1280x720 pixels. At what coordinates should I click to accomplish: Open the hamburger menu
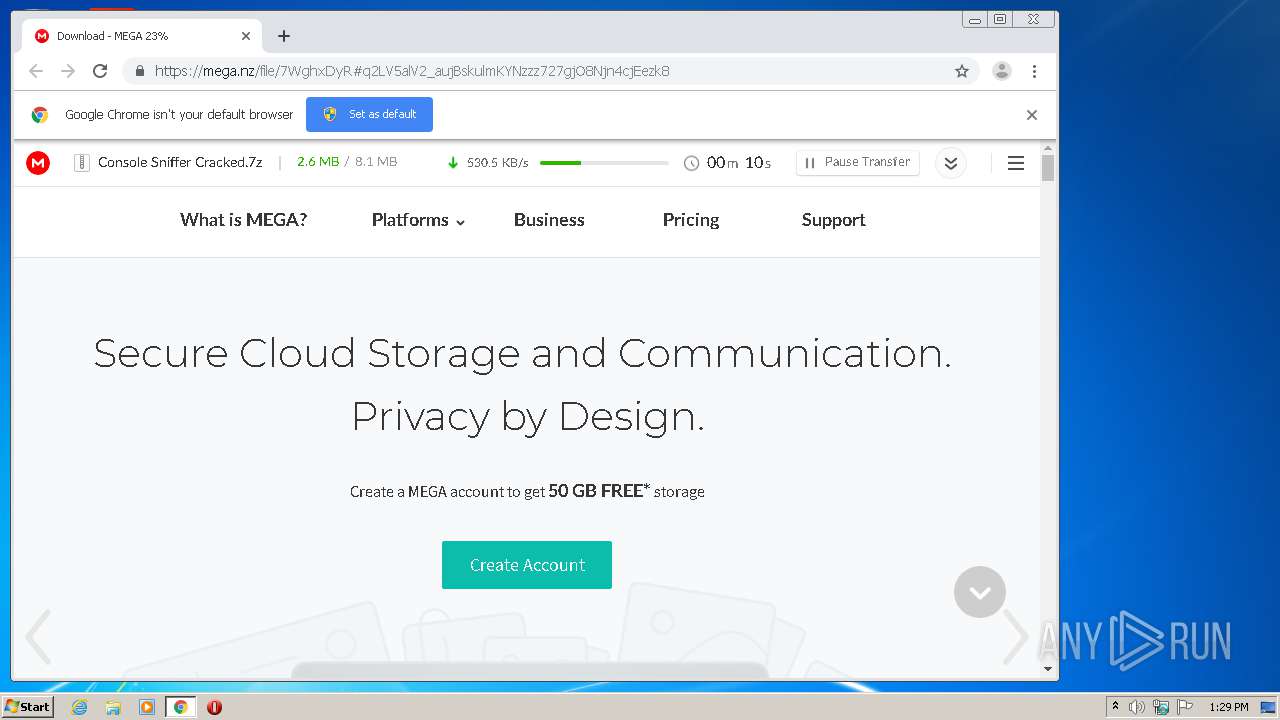(x=1016, y=163)
